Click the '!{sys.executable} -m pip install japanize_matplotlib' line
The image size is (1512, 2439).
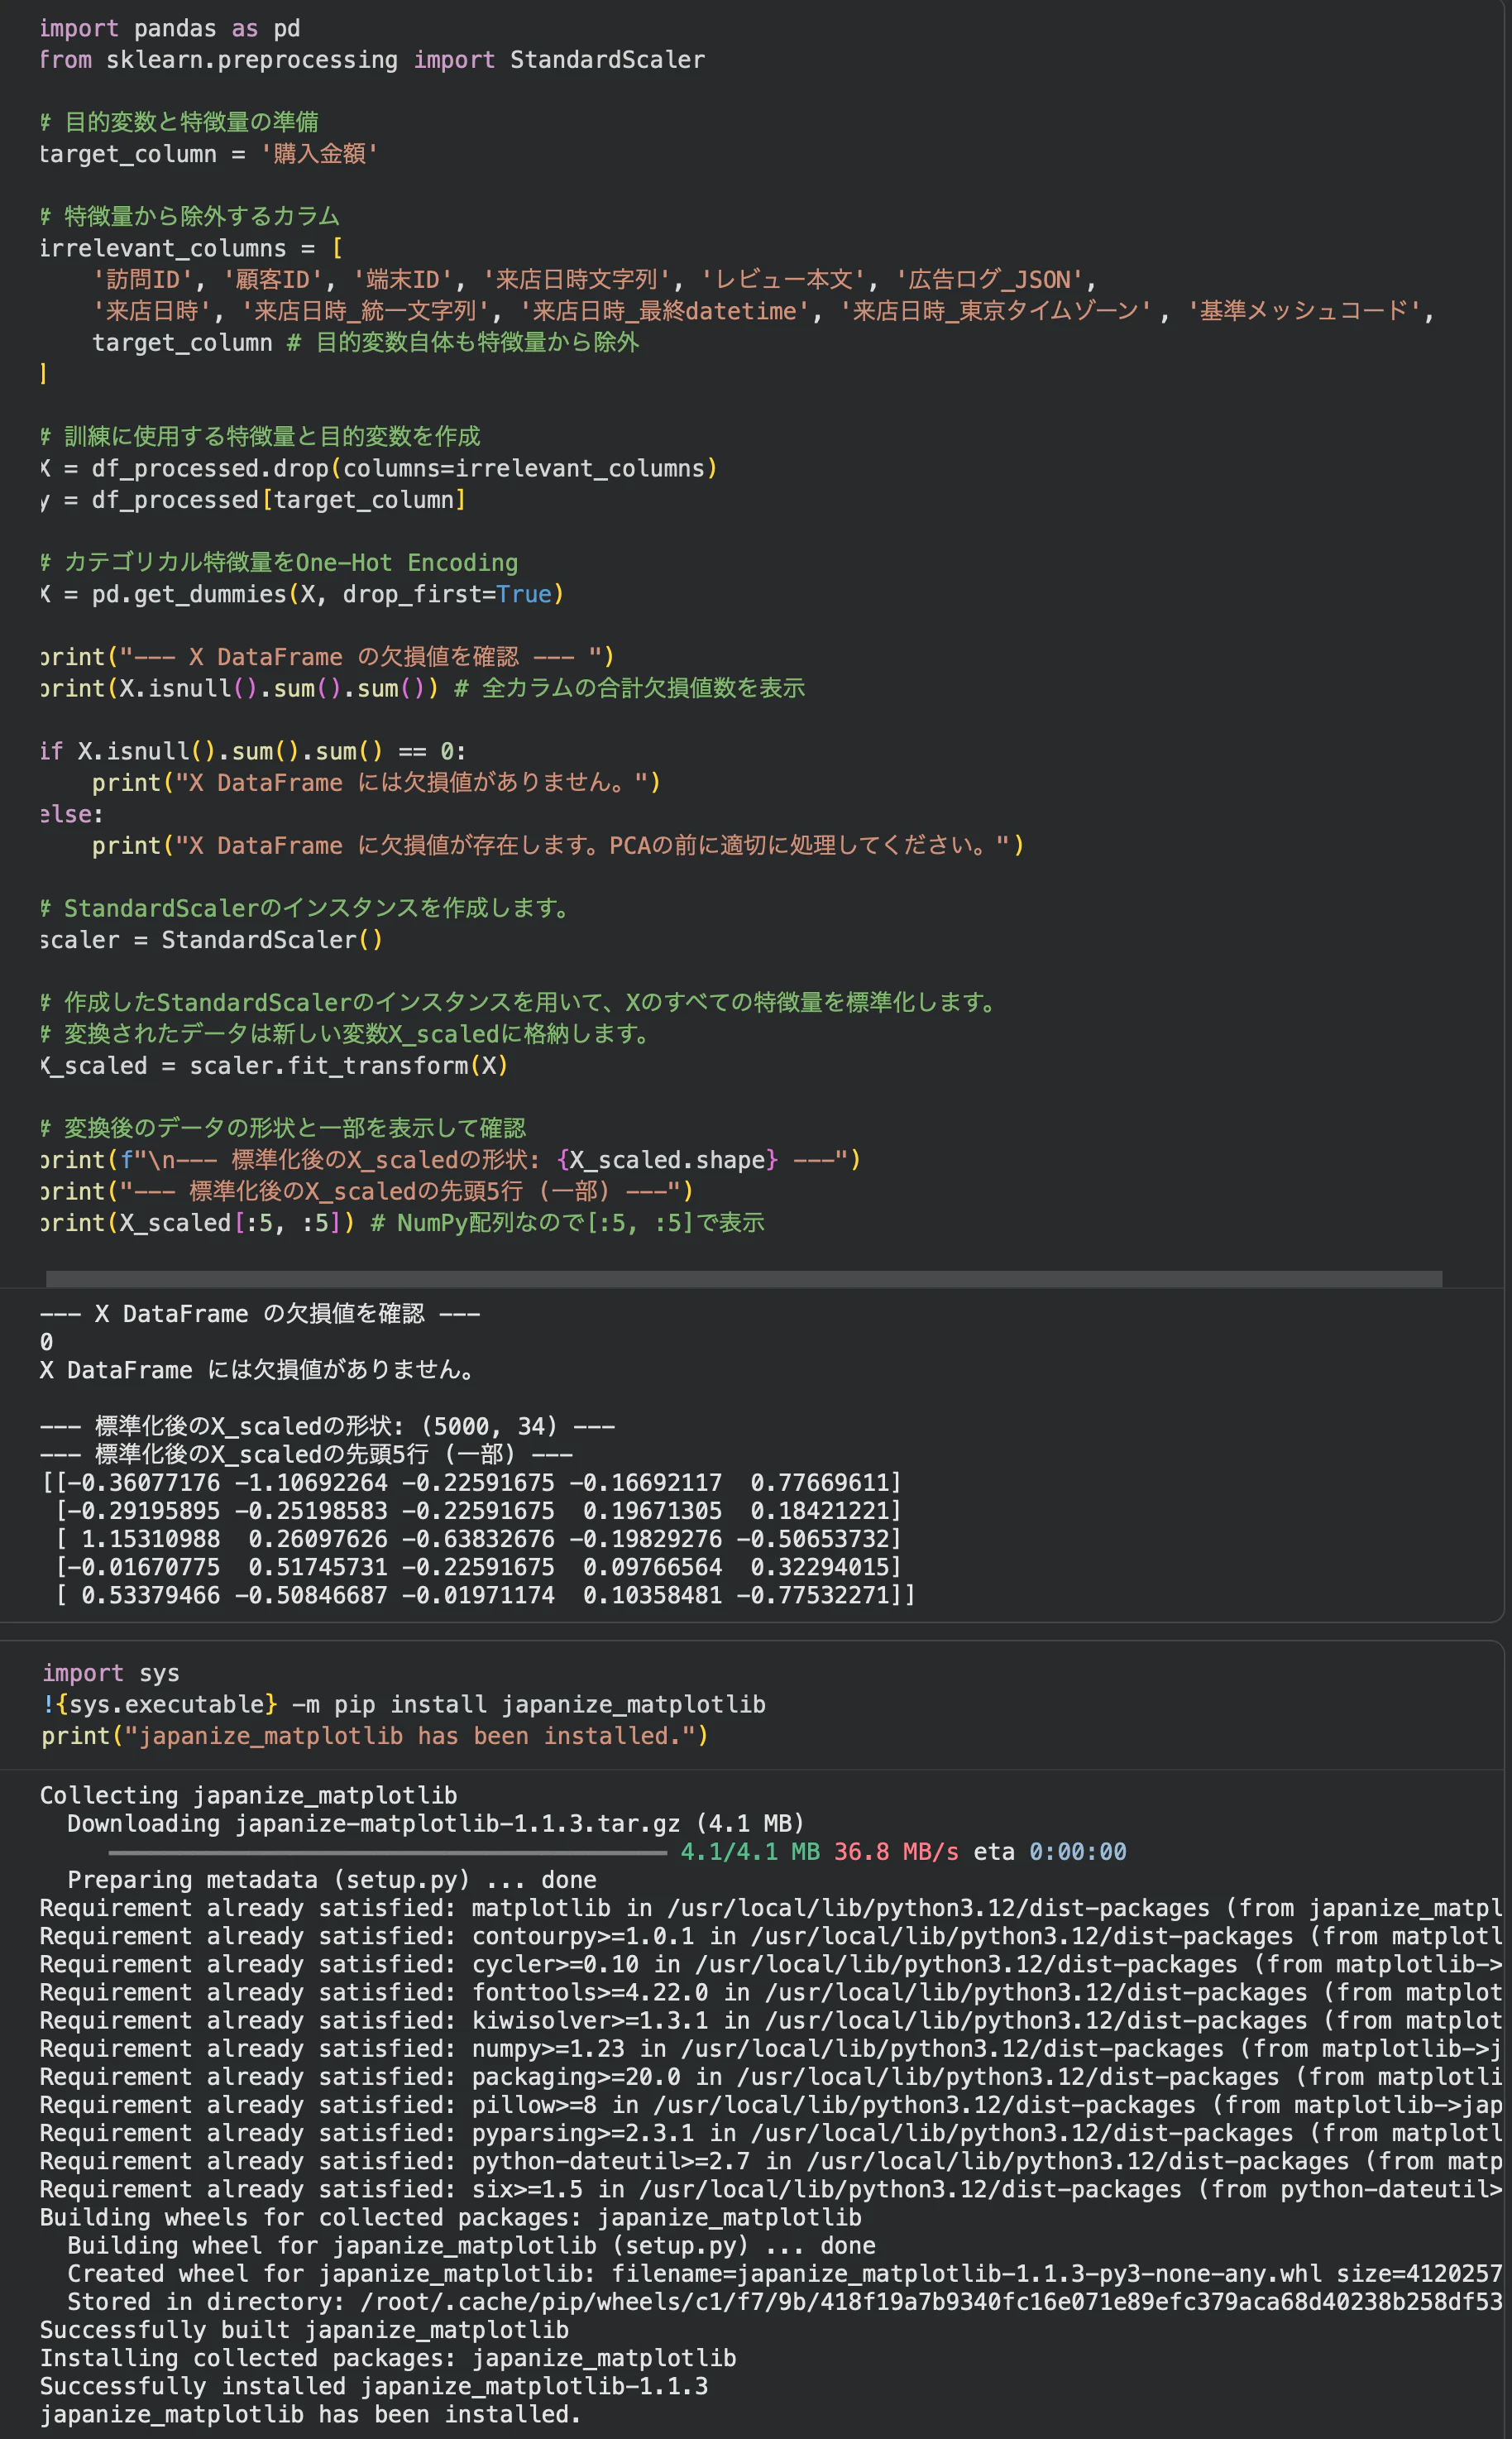[x=404, y=1704]
